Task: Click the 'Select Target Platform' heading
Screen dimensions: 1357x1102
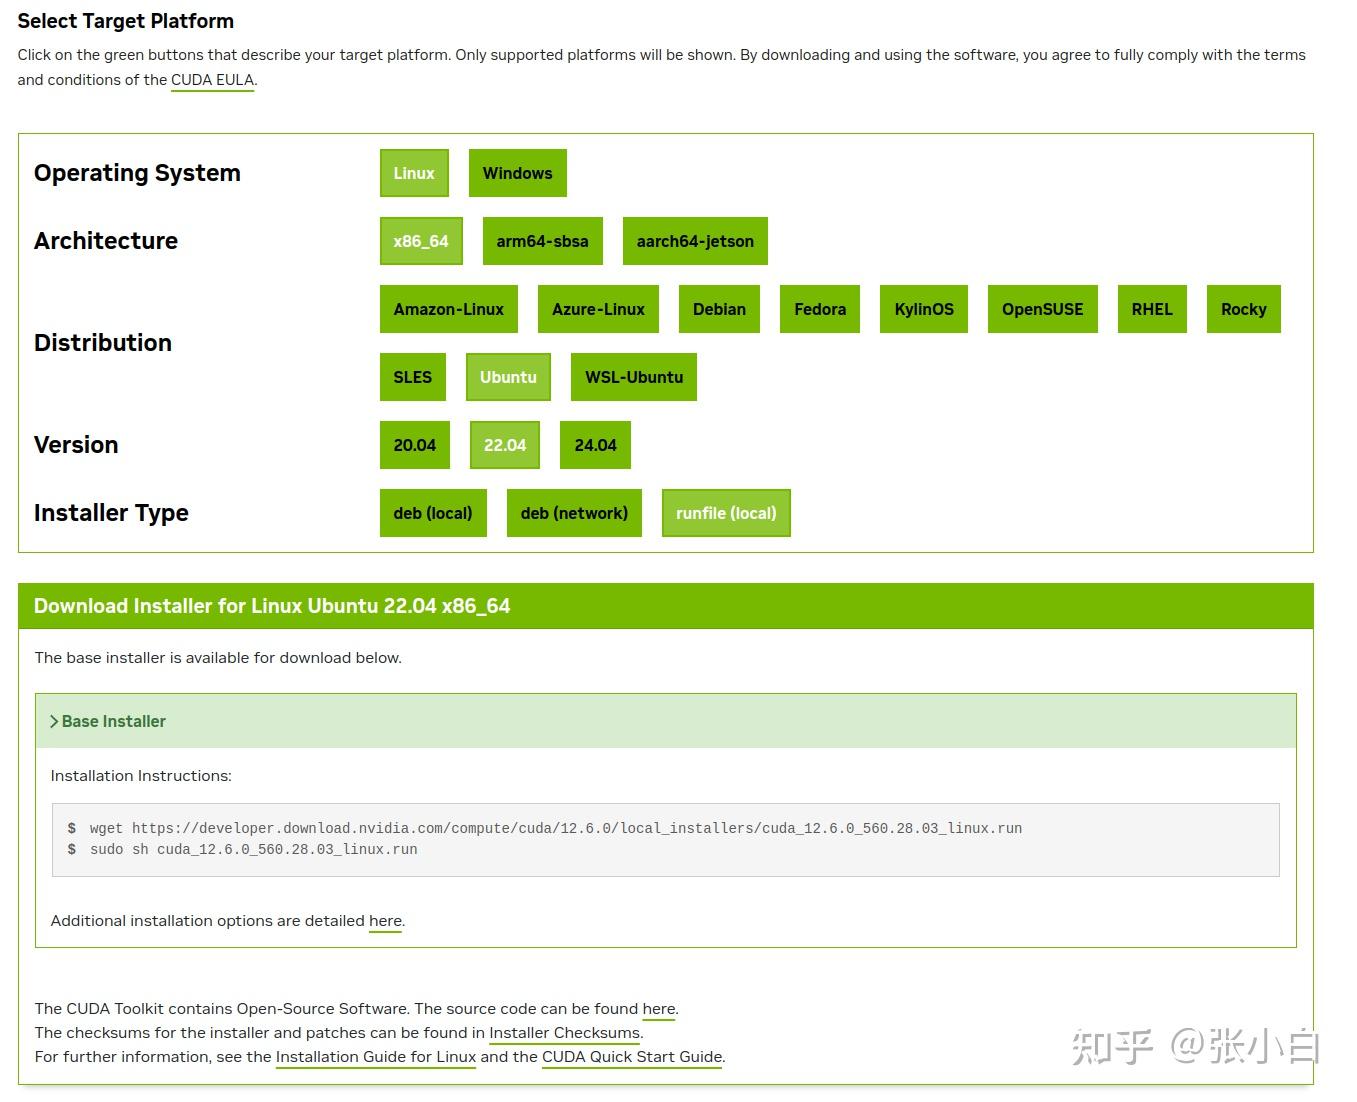Action: click(x=126, y=21)
